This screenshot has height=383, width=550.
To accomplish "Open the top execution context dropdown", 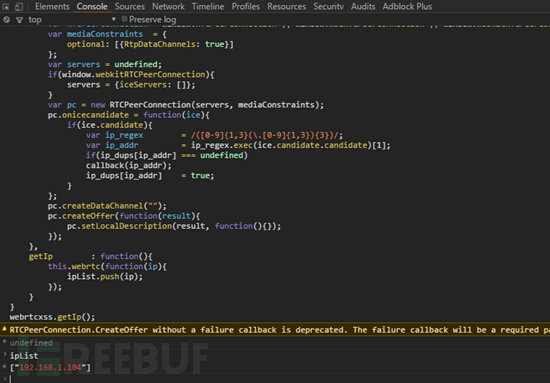I will (72, 20).
